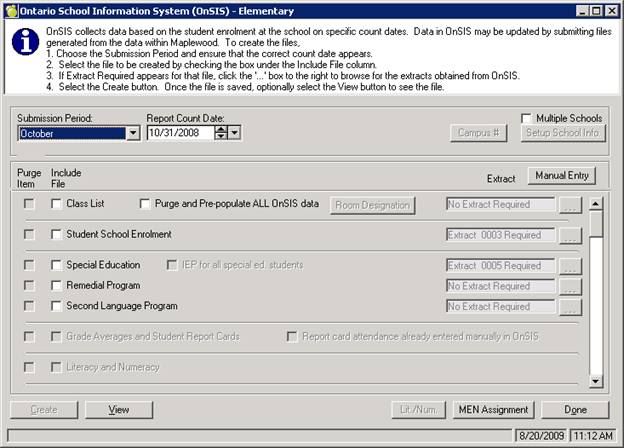Maximize the OnSIS window
This screenshot has width=624, height=448.
596,11
